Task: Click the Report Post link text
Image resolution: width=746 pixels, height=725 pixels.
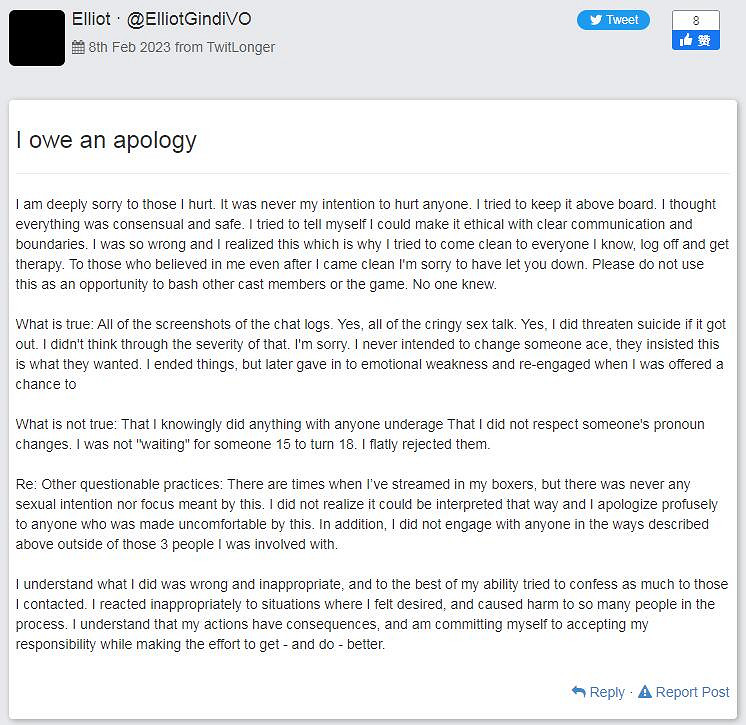Action: pos(692,692)
